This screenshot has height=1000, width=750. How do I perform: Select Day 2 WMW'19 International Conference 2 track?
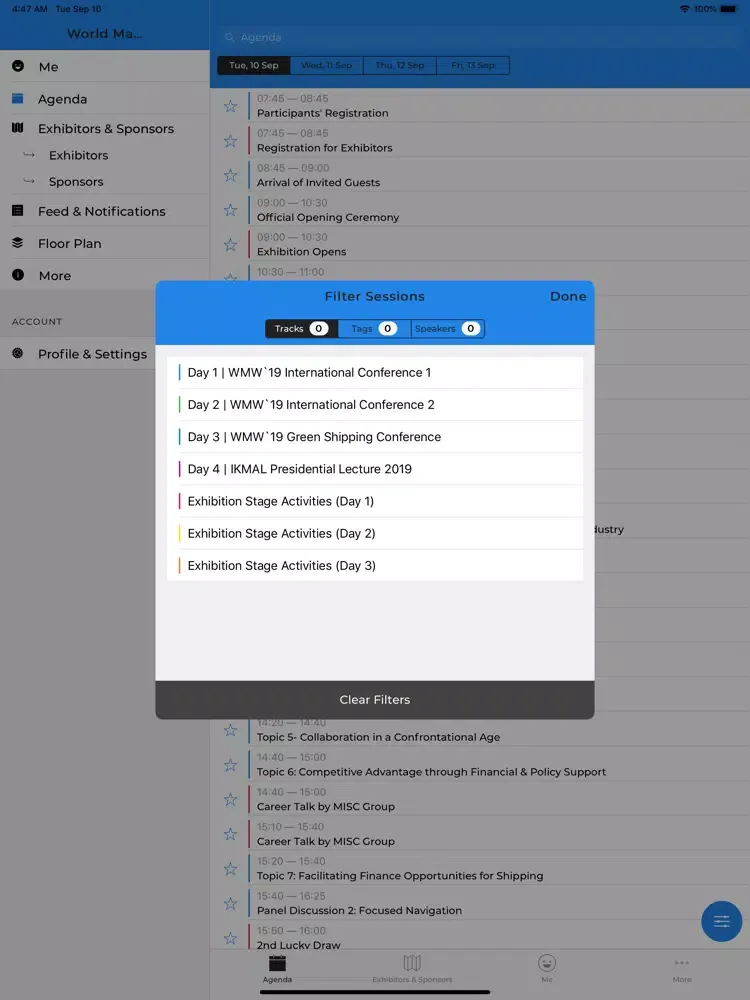coord(375,404)
